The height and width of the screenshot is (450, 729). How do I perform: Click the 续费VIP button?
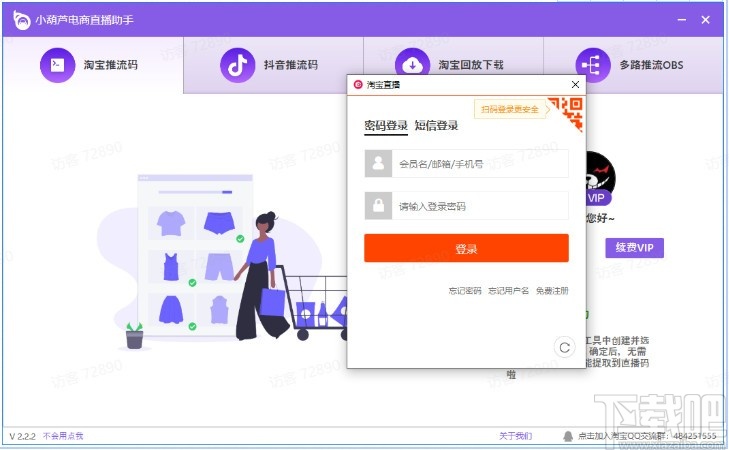pyautogui.click(x=634, y=248)
